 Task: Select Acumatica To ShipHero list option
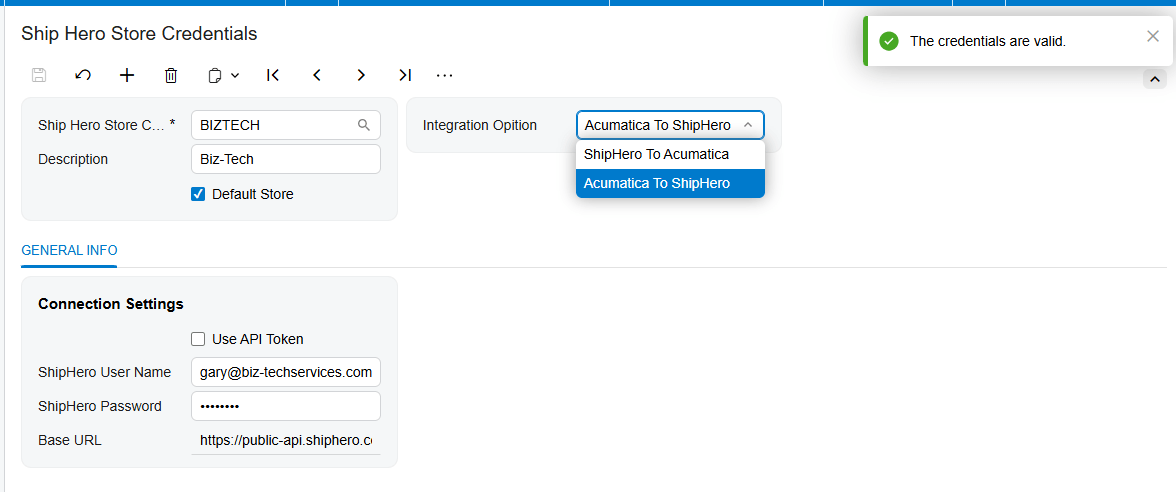click(670, 183)
